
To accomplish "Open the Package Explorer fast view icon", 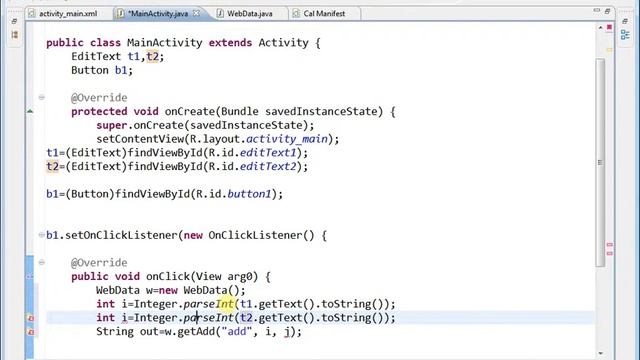I will [x=15, y=35].
